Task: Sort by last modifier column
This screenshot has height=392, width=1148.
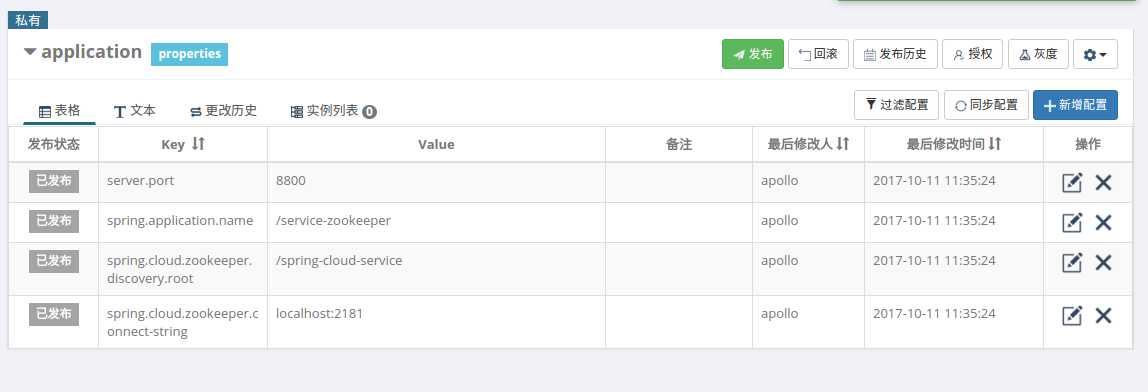Action: tap(843, 144)
